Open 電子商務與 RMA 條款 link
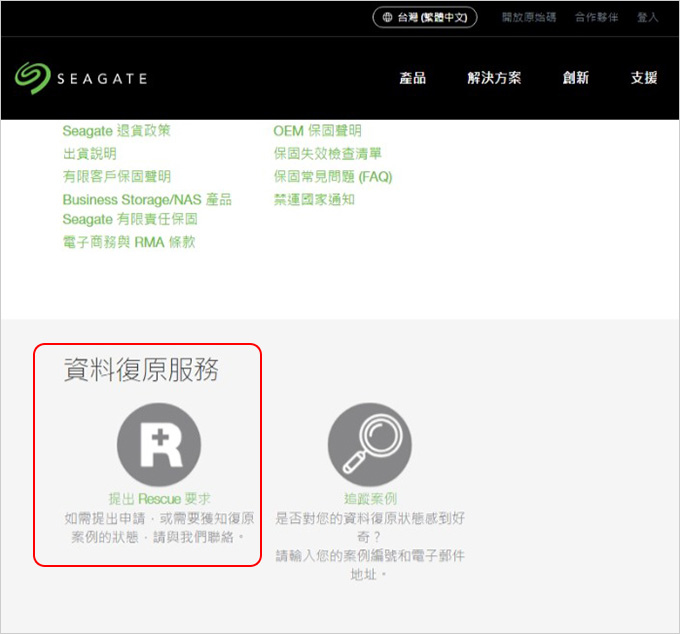Image resolution: width=680 pixels, height=634 pixels. coord(129,242)
